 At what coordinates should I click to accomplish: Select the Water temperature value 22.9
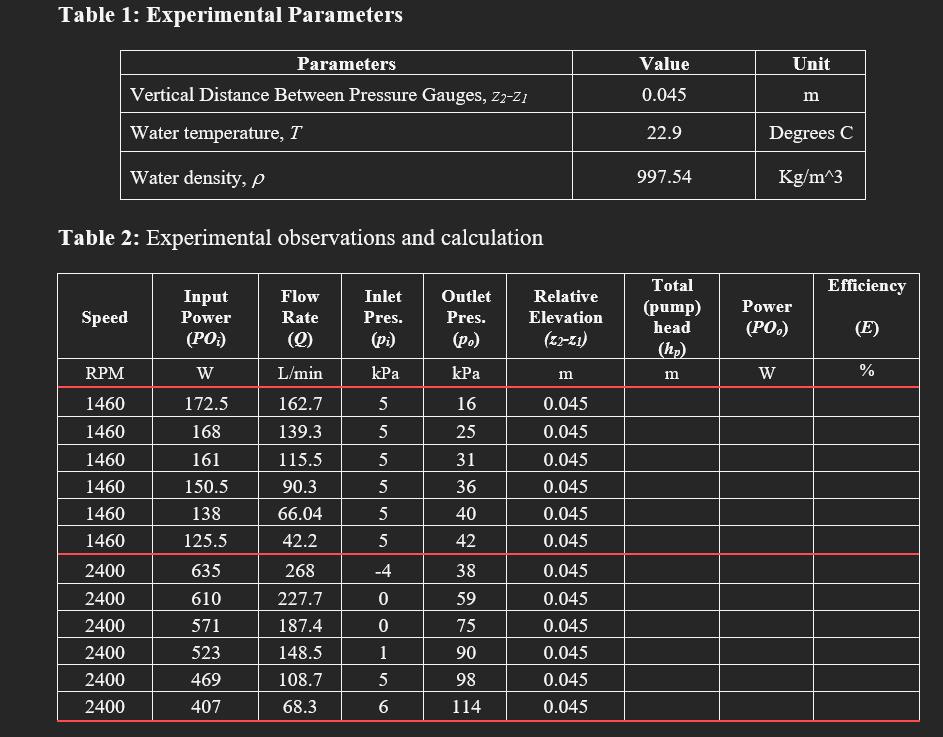pyautogui.click(x=664, y=132)
